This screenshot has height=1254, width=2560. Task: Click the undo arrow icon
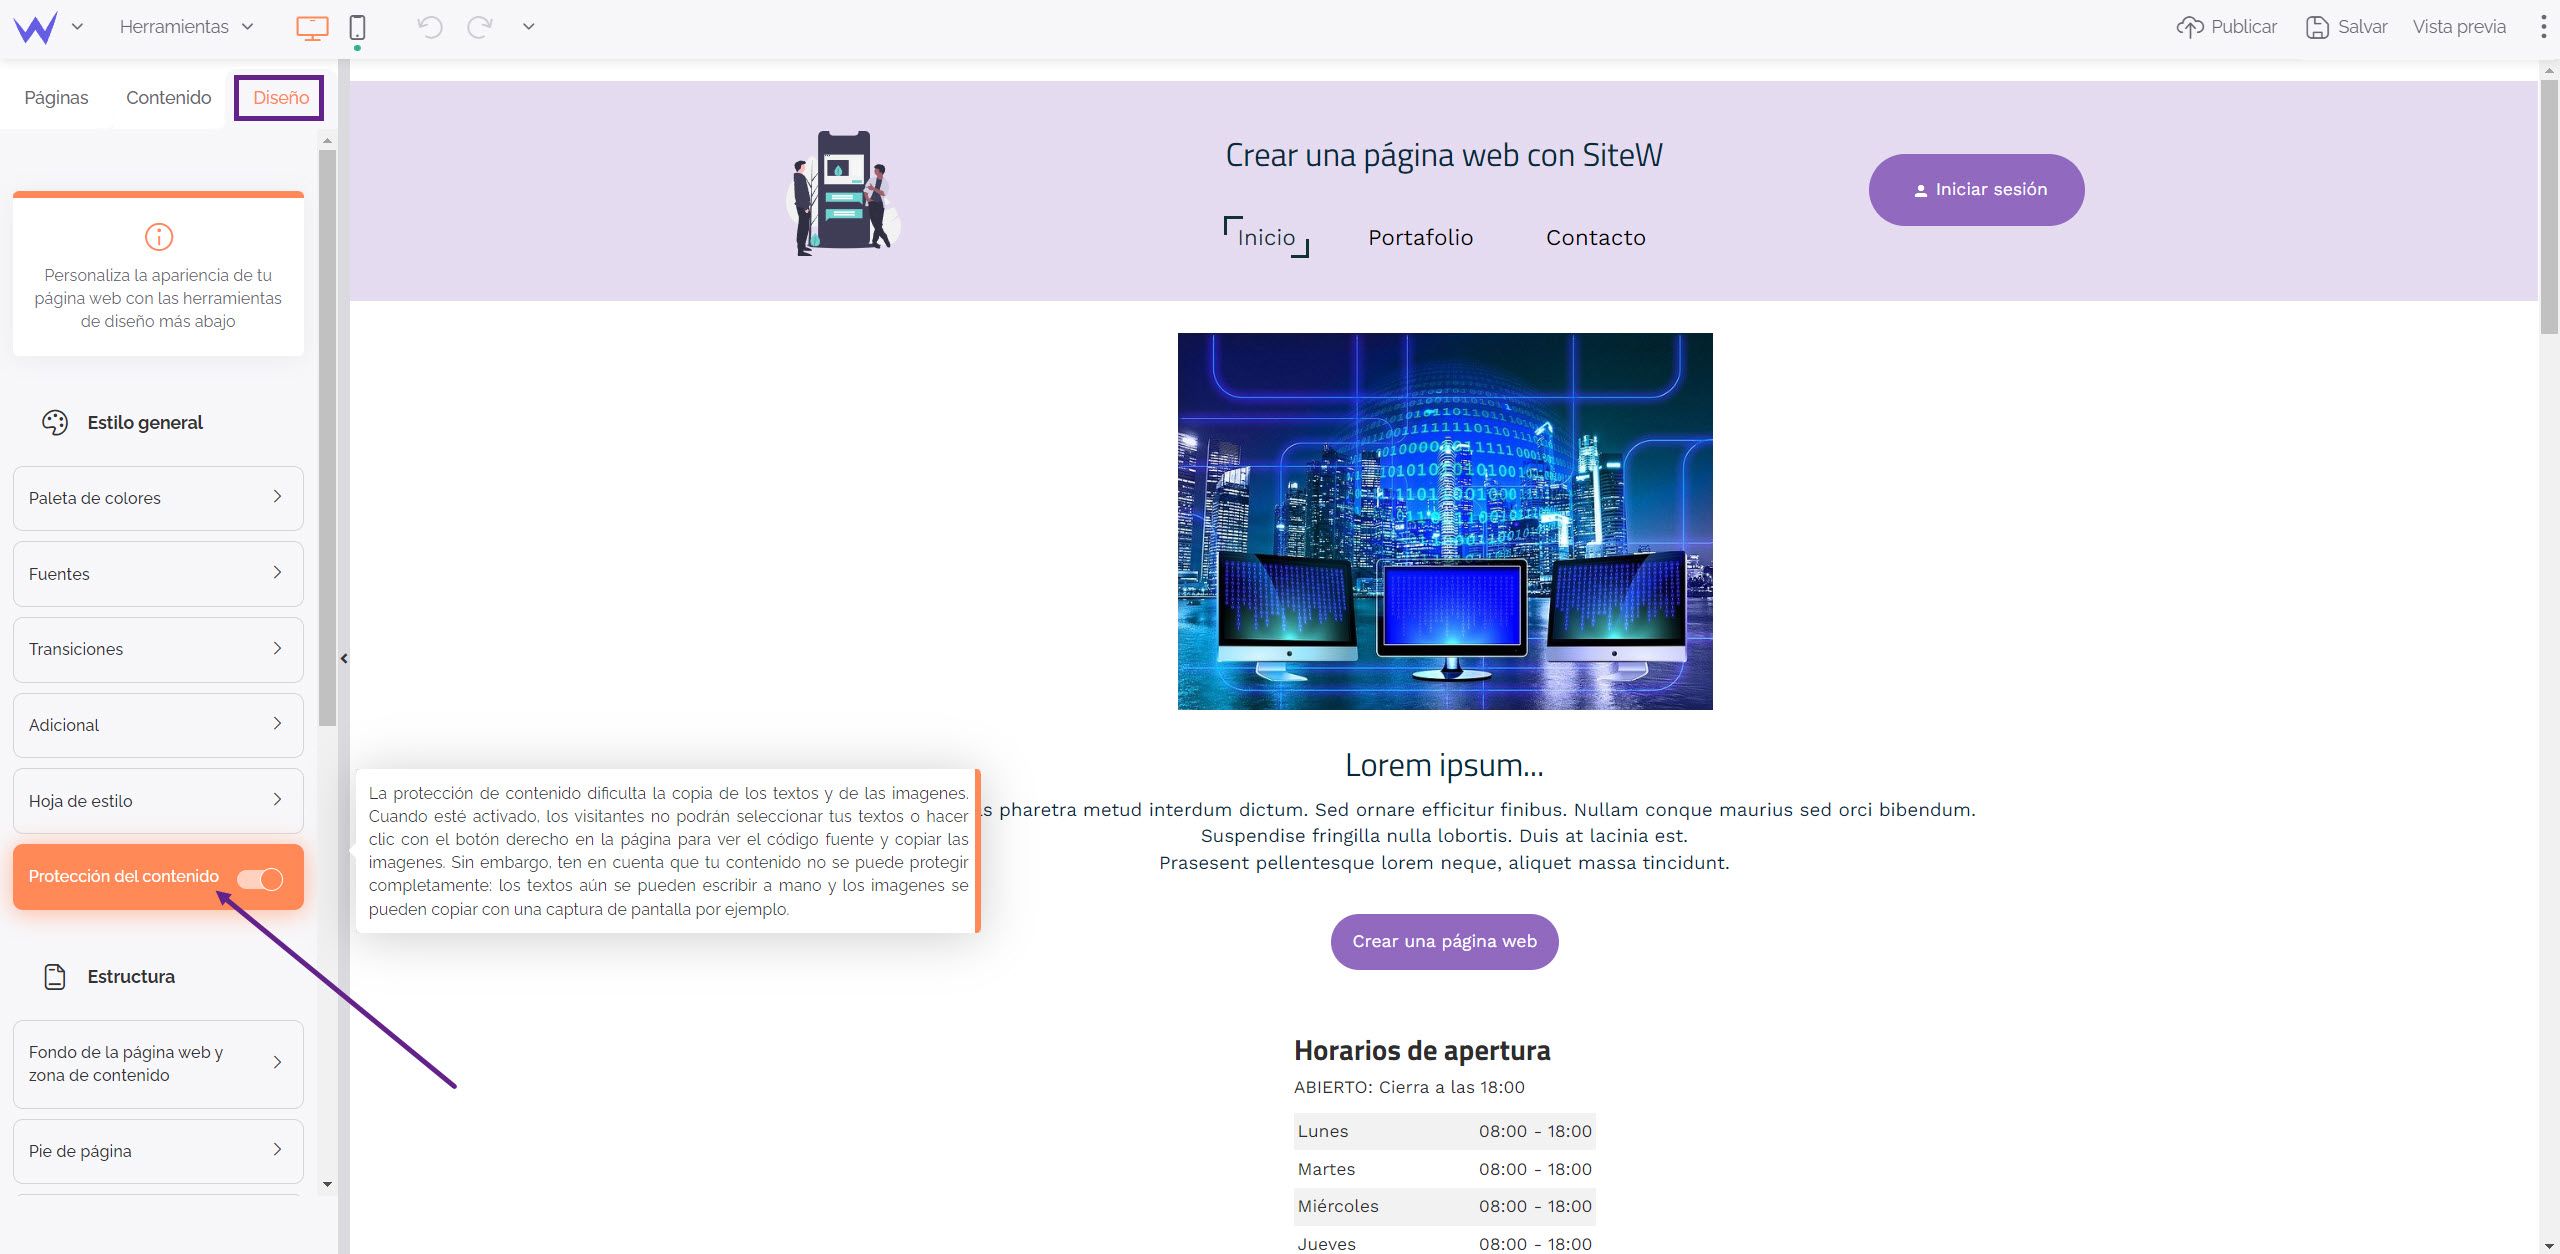(430, 27)
